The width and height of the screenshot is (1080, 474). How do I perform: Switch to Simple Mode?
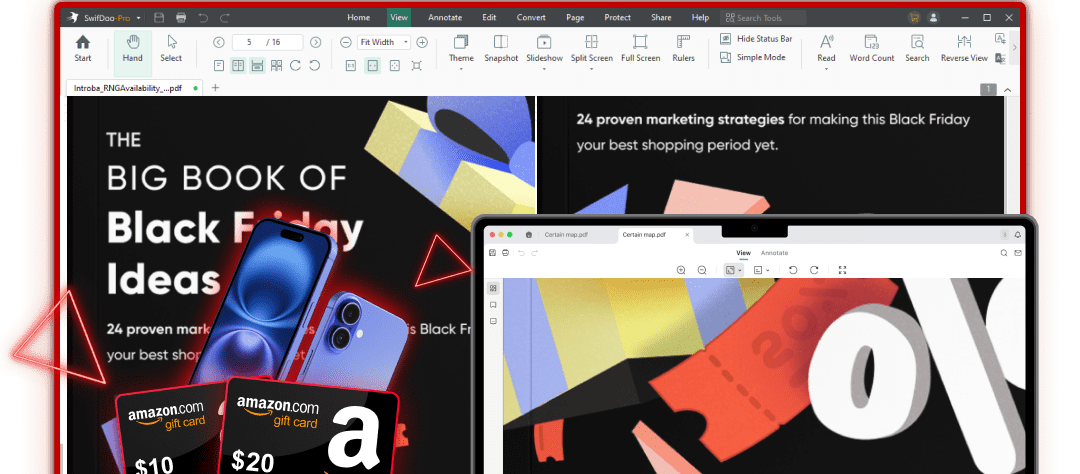(x=753, y=57)
